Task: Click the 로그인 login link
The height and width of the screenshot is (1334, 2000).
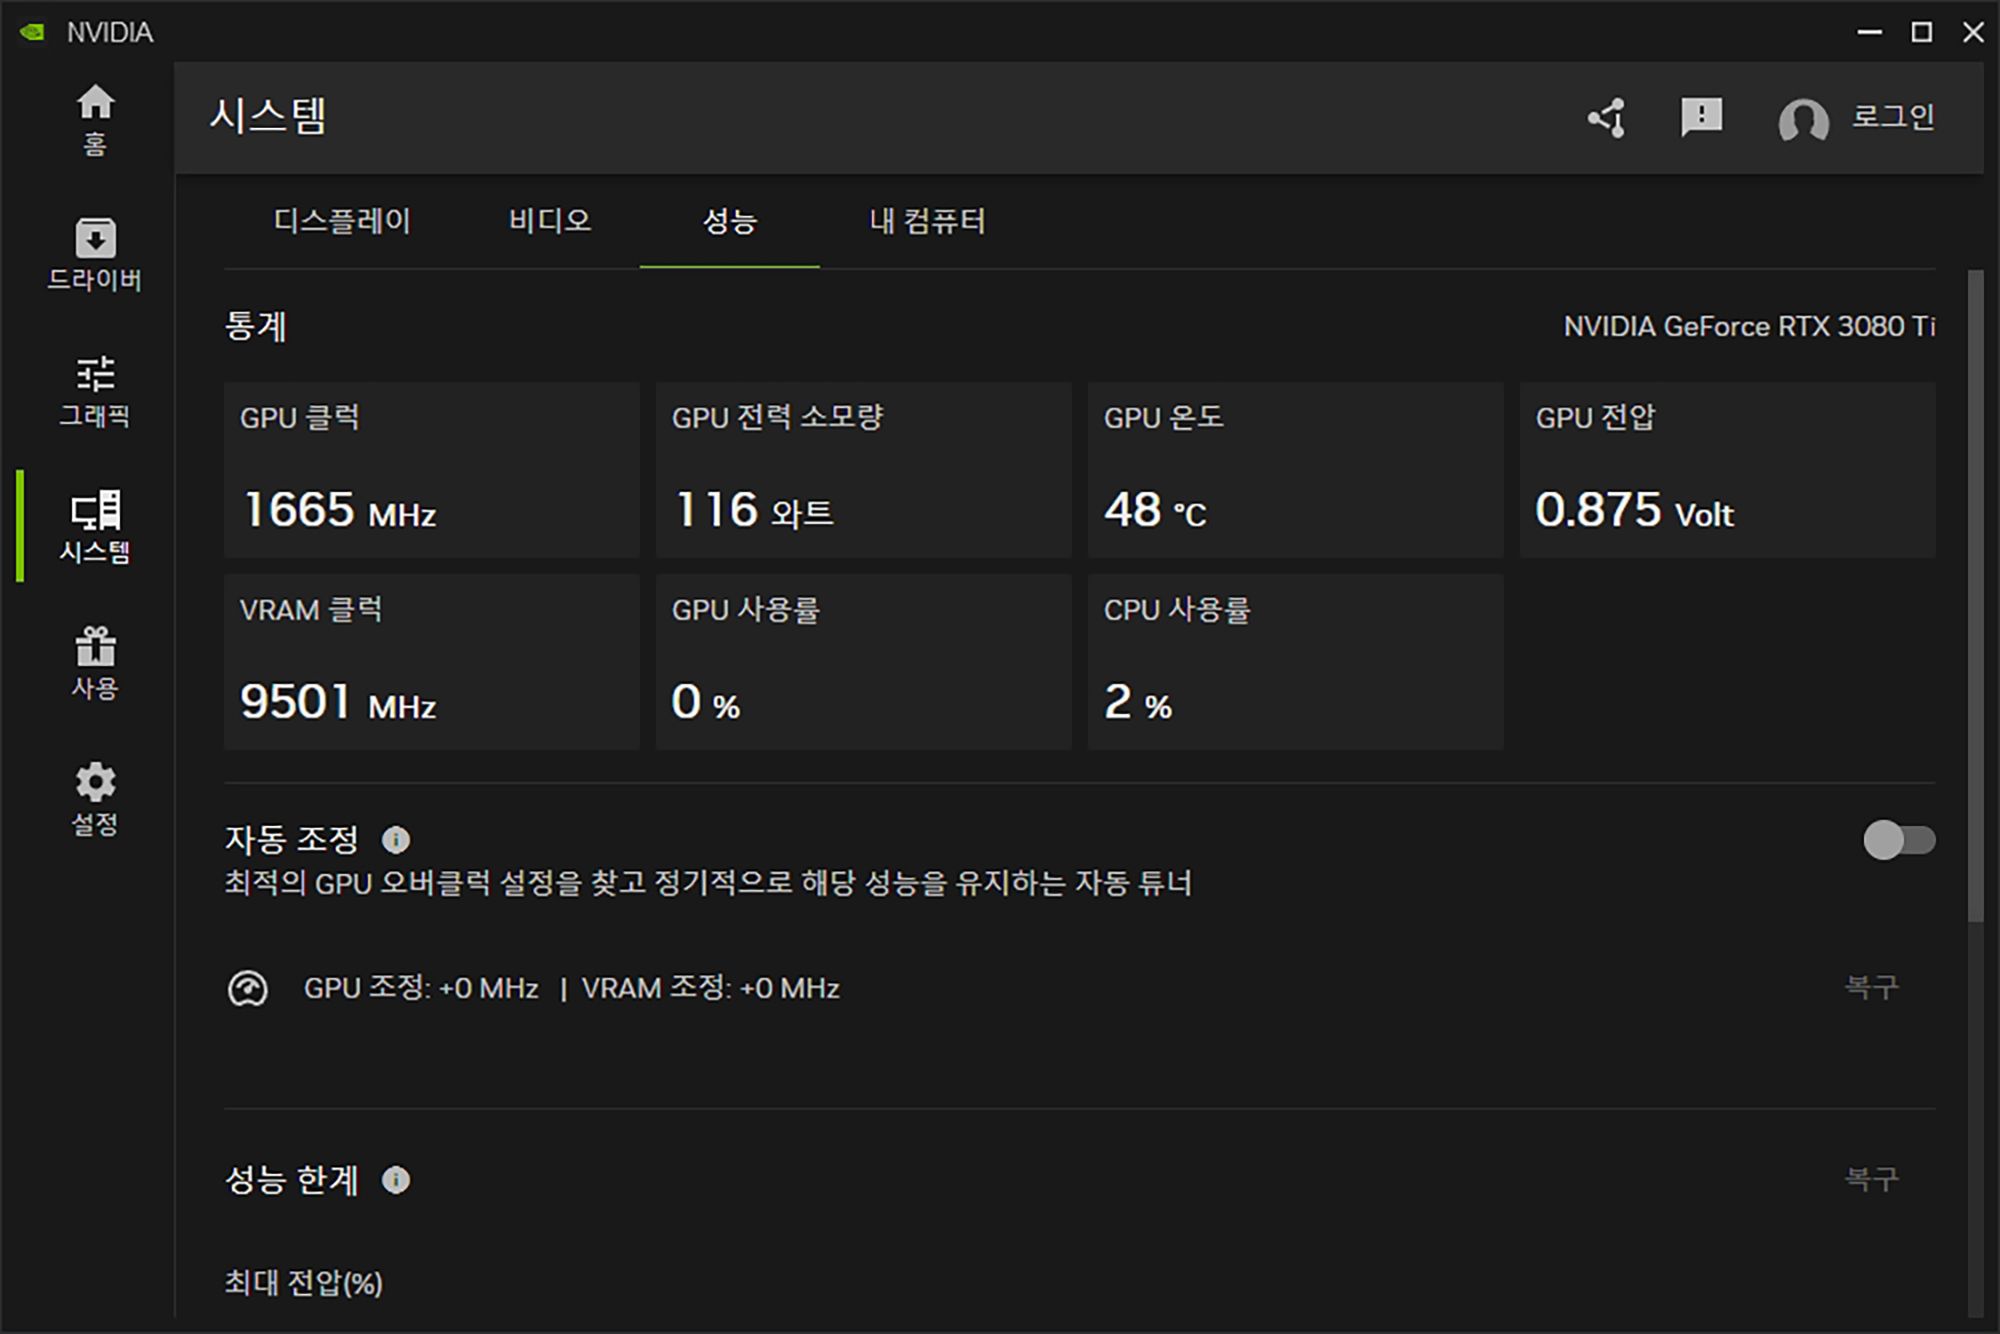Action: [1892, 117]
